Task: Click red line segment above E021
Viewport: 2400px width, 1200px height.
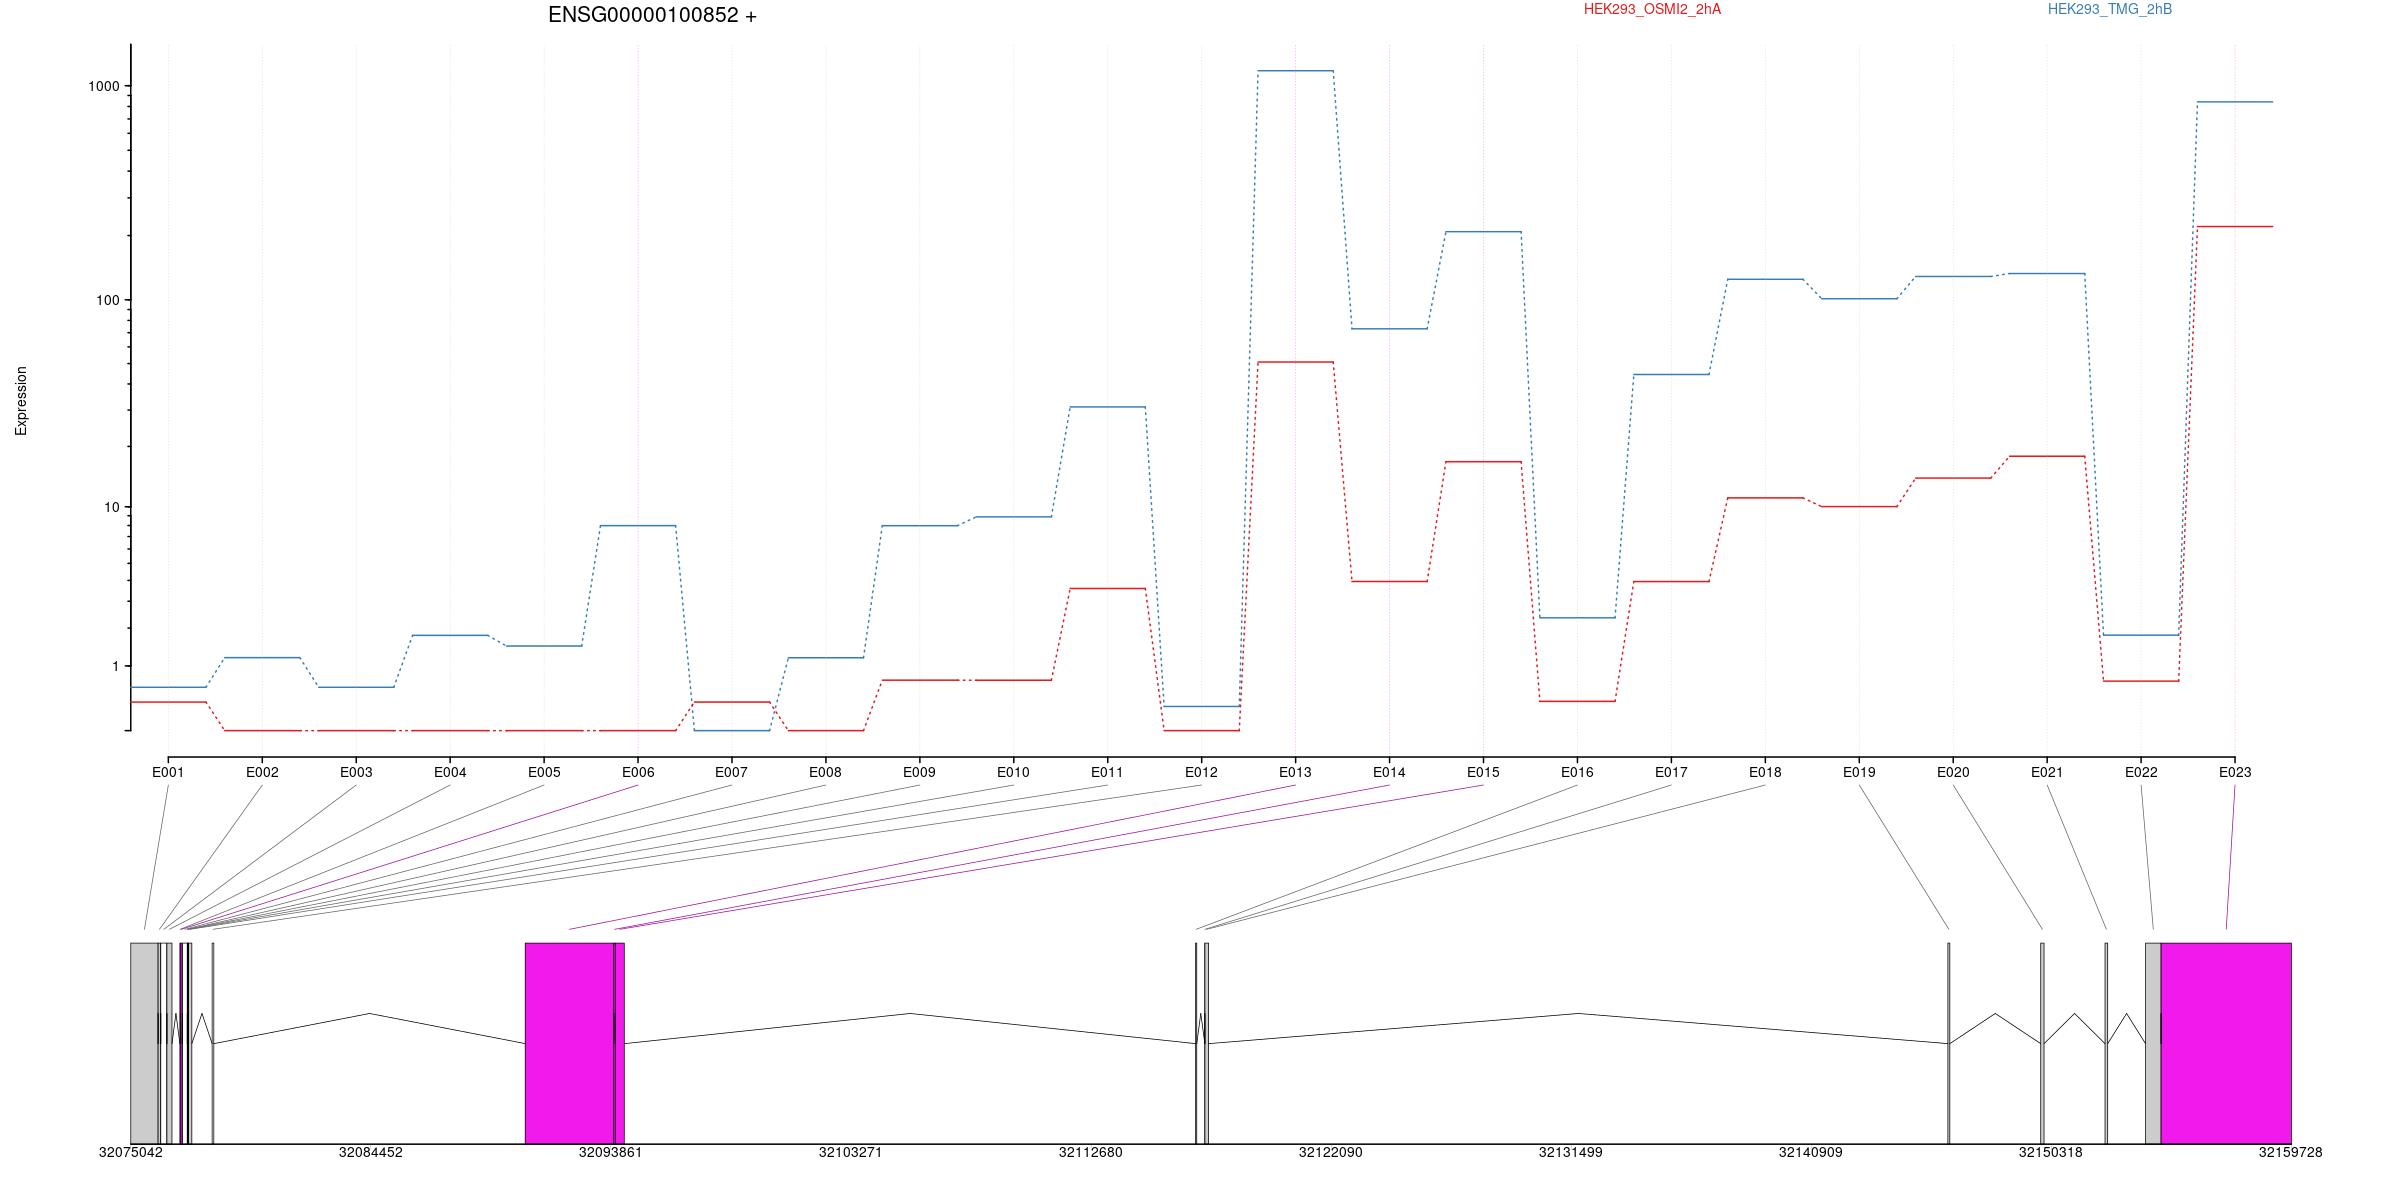Action: (x=2047, y=456)
